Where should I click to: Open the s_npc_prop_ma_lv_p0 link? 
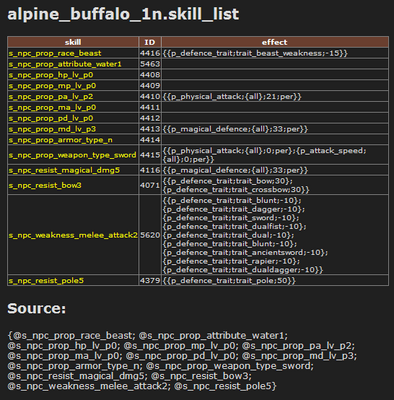pyautogui.click(x=52, y=107)
